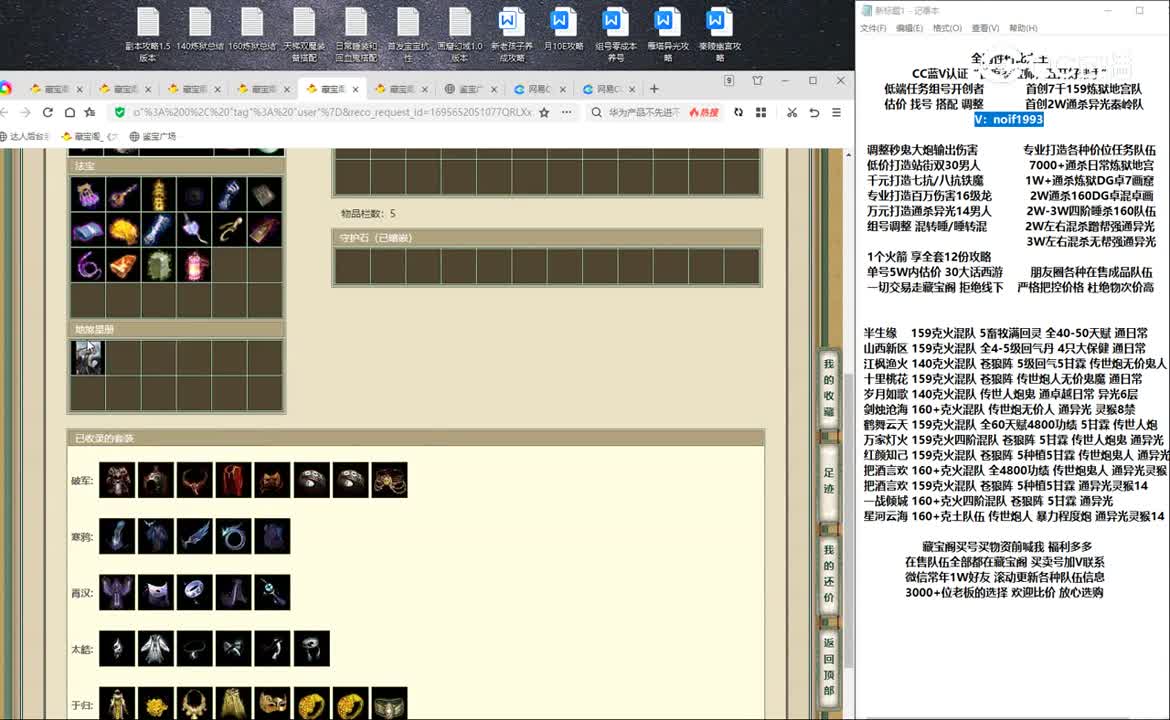Click the circular sync arrows toolbar icon
This screenshot has height=720, width=1170.
coord(738,112)
